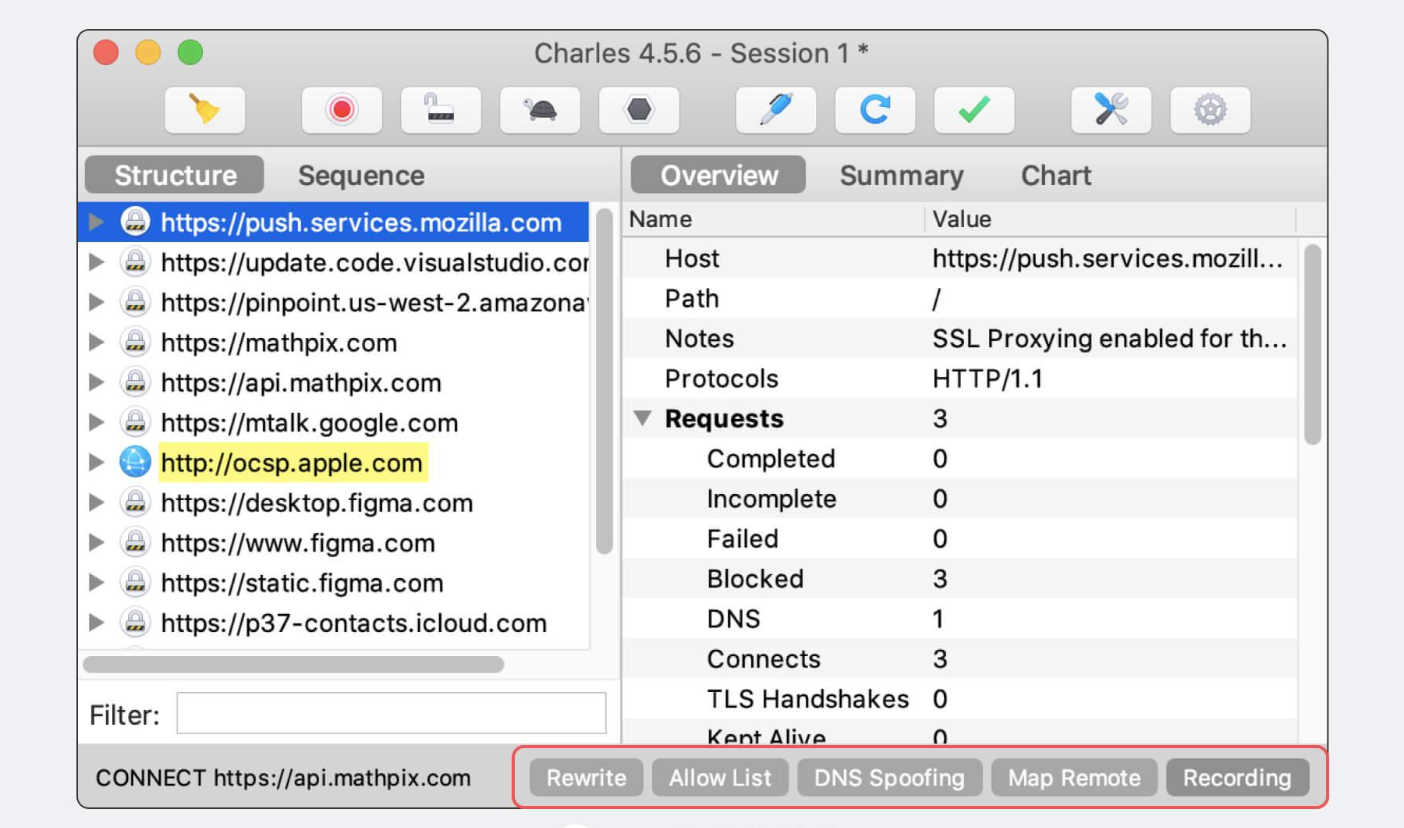1404x828 pixels.
Task: Select the TLS Handshakes row
Action: (x=961, y=699)
